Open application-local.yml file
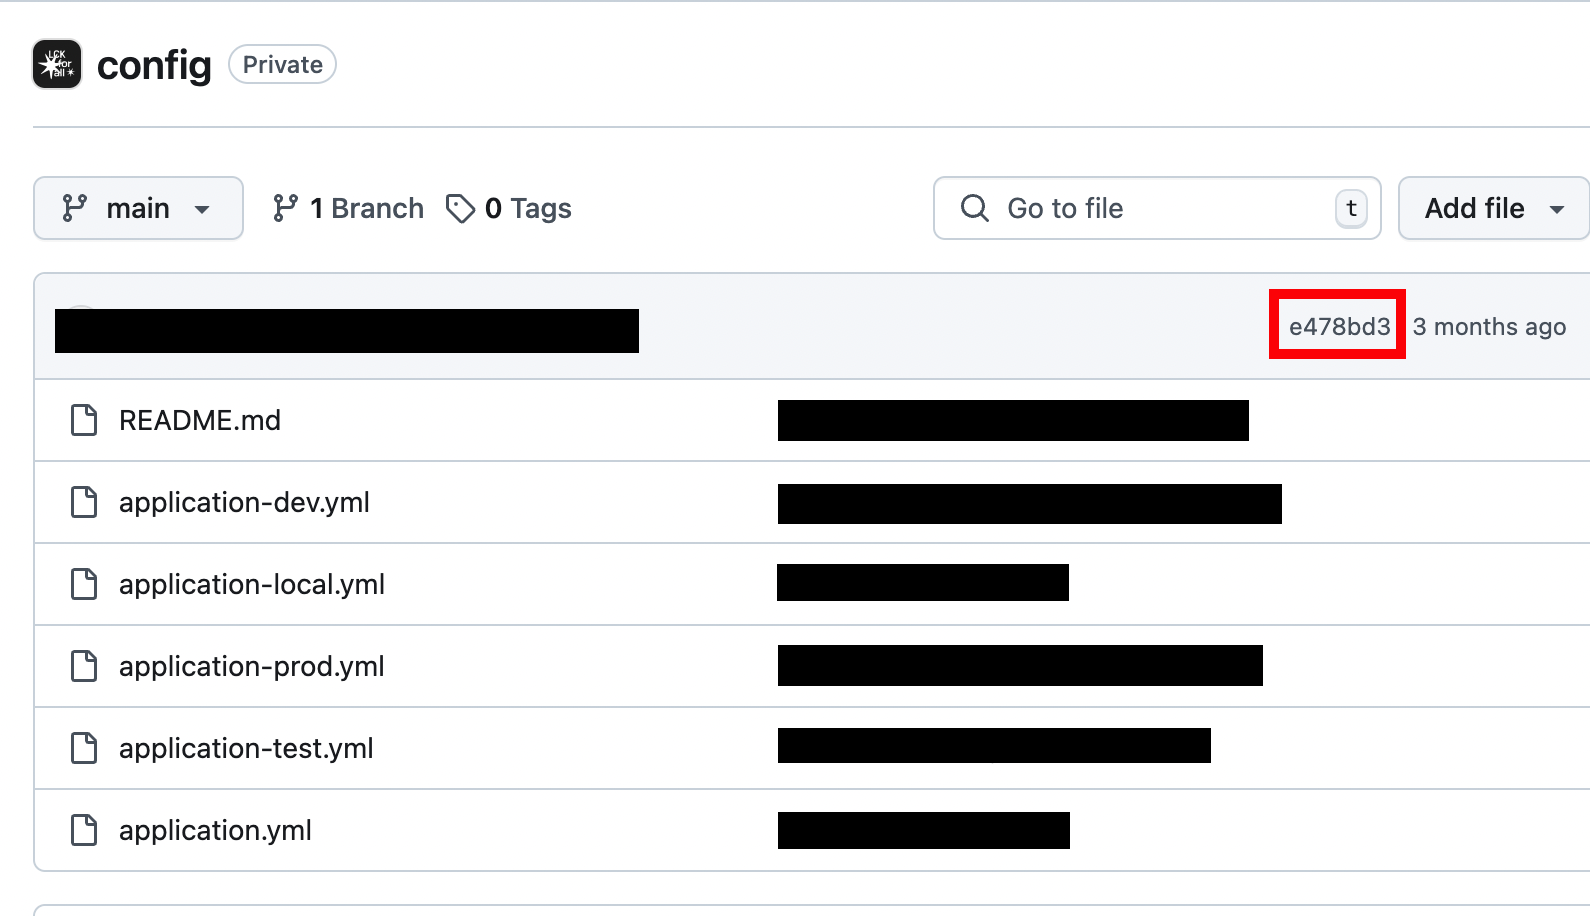Screen dimensions: 1590x916 coord(252,584)
